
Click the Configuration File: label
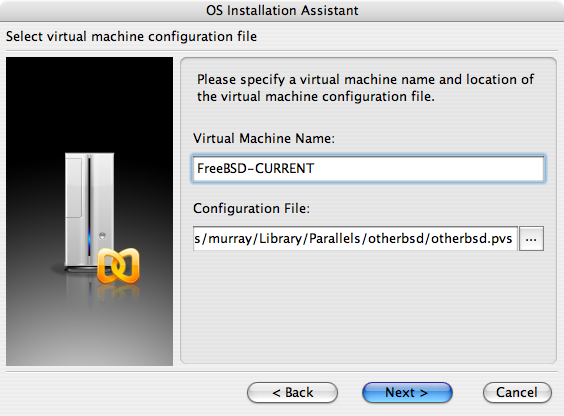[x=251, y=209]
